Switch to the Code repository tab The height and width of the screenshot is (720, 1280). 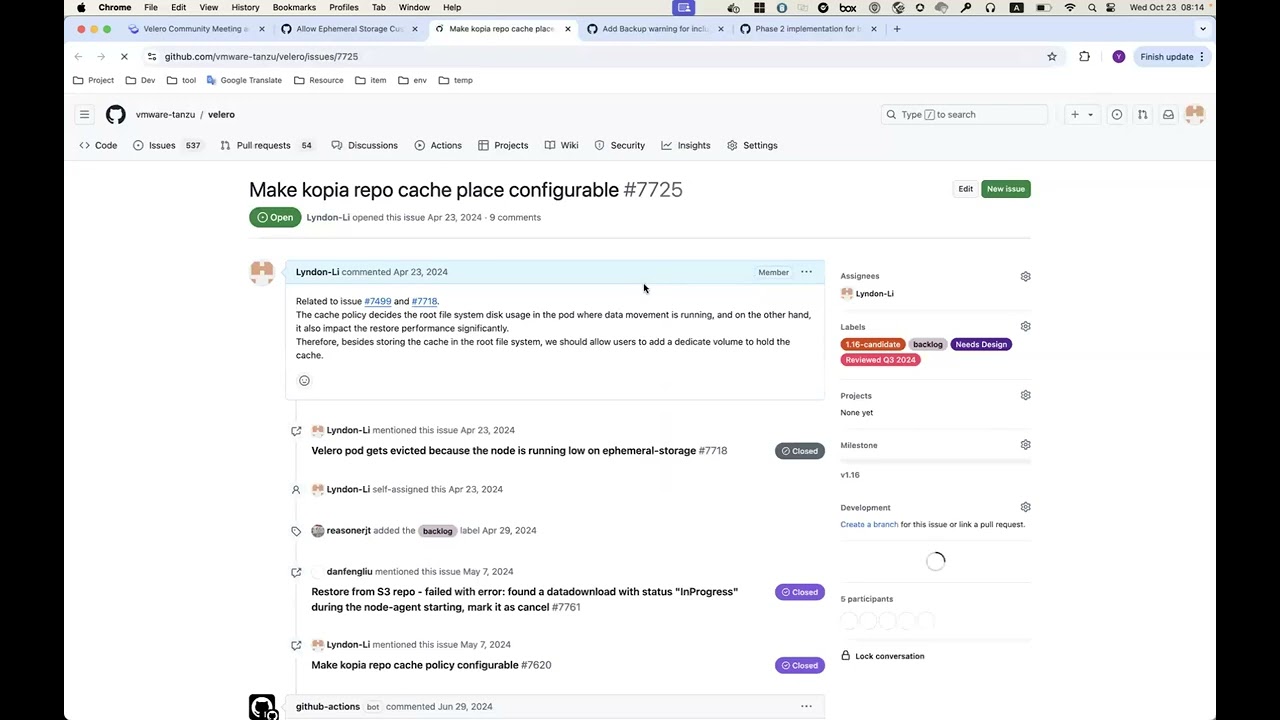(x=98, y=146)
